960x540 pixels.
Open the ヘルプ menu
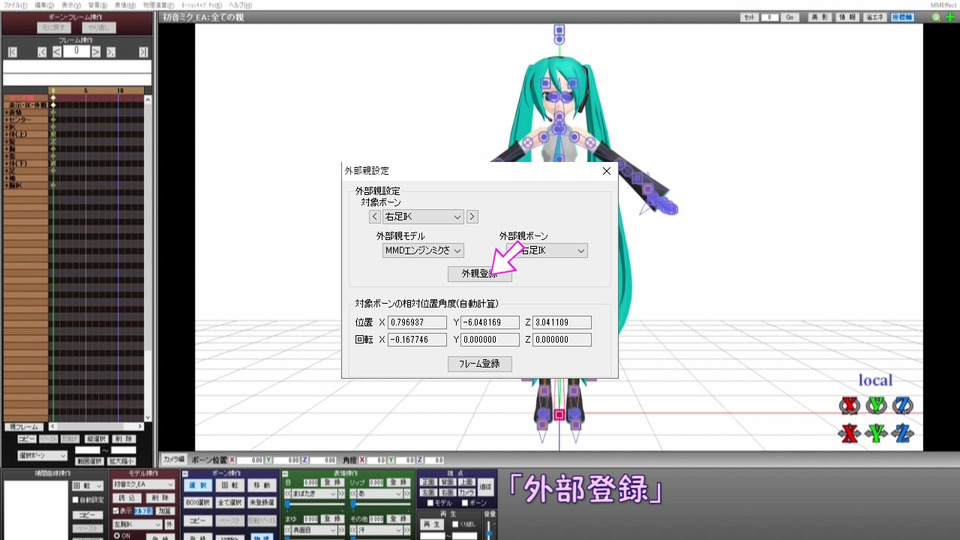240,4
